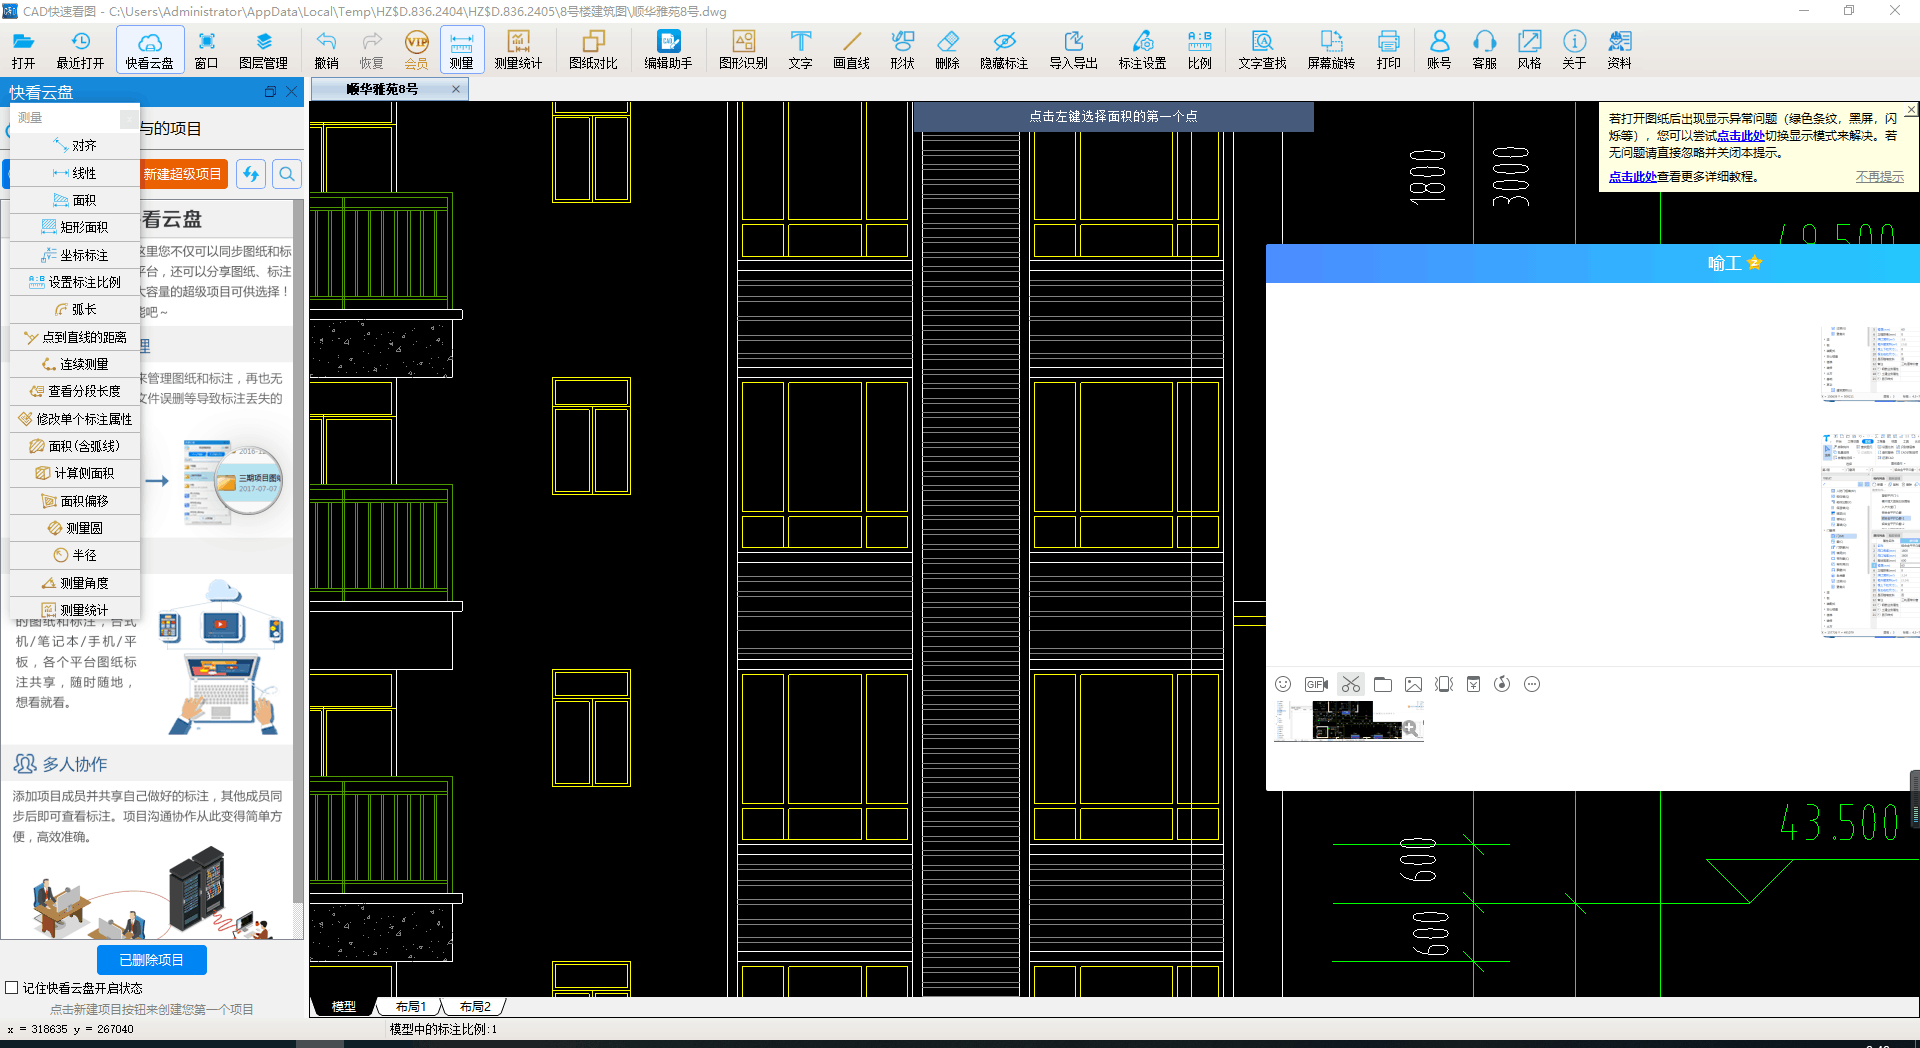Screen dimensions: 1920x1048
Task: Open a drawing file with 打开
Action: pyautogui.click(x=24, y=49)
